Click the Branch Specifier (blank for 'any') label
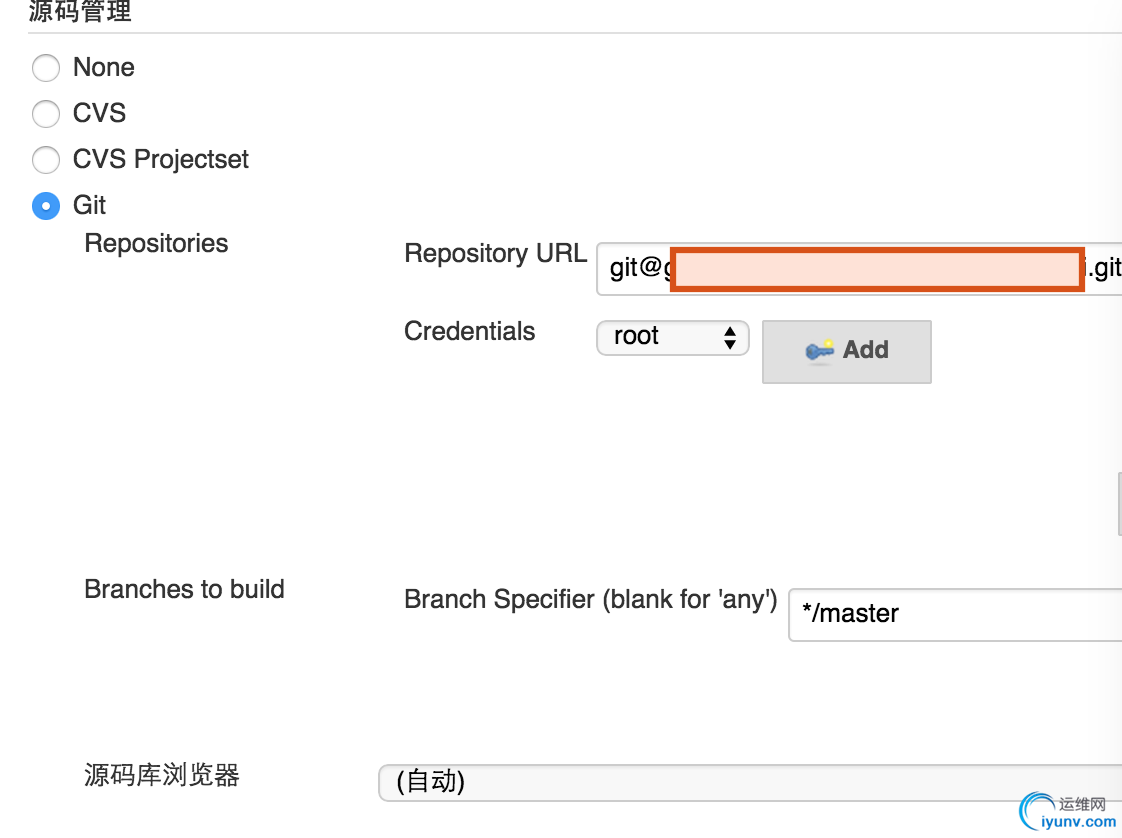 pos(590,600)
